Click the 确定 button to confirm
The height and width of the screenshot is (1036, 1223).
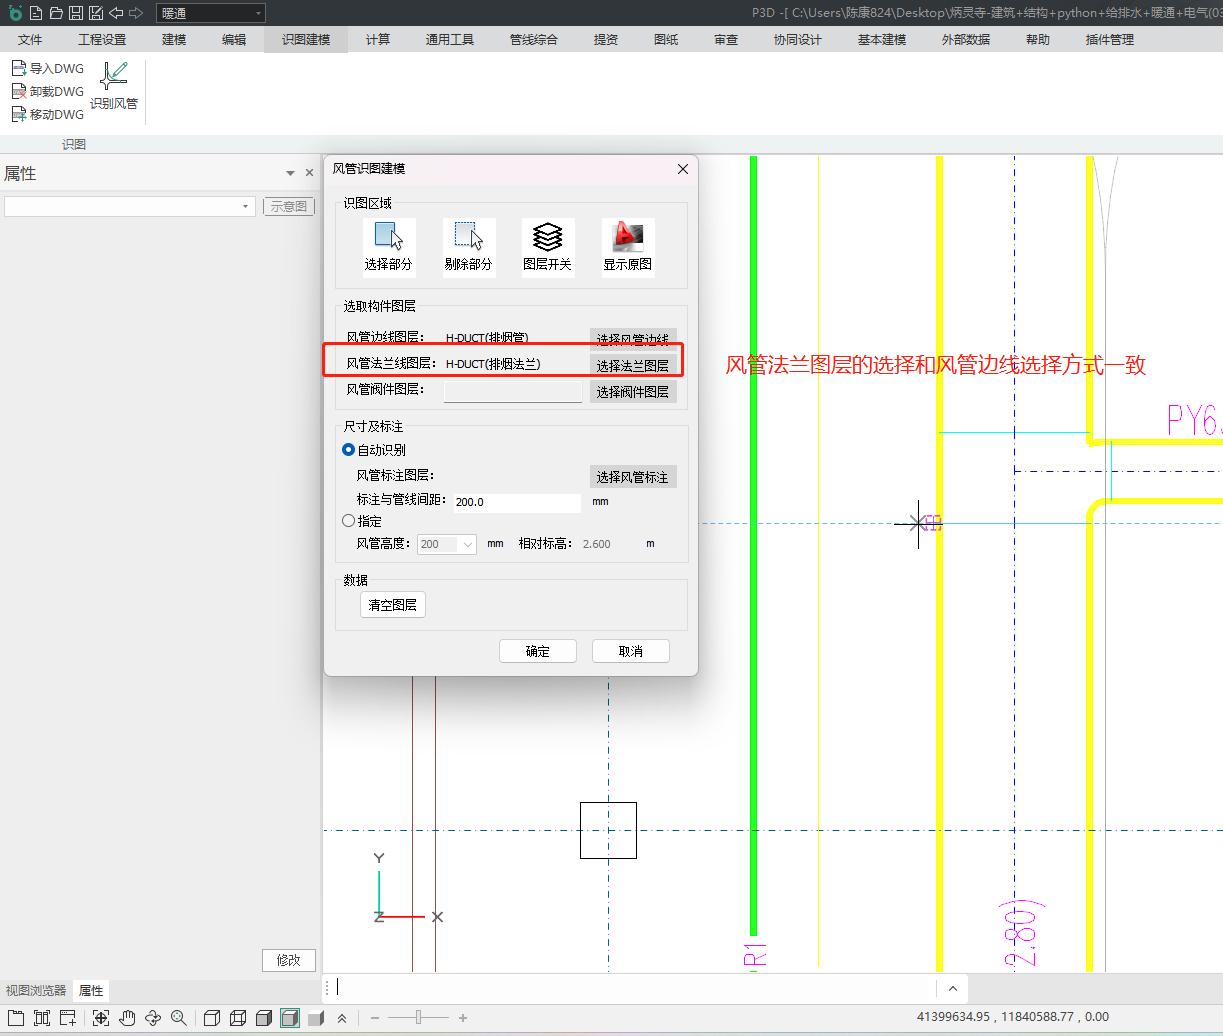tap(537, 651)
